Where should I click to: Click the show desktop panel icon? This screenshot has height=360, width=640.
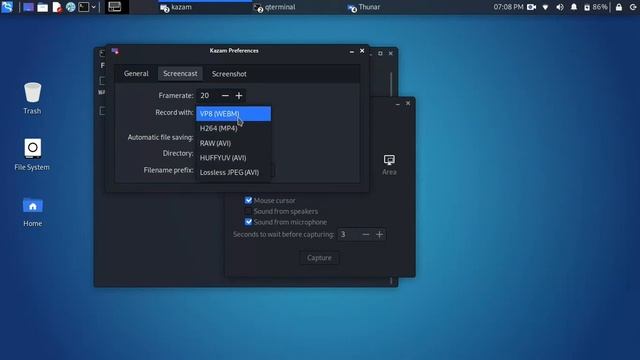(x=28, y=7)
